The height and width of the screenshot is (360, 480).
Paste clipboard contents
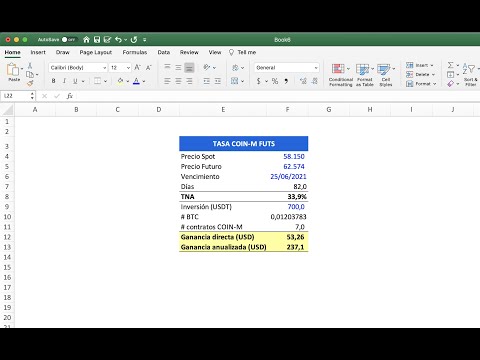(13, 72)
